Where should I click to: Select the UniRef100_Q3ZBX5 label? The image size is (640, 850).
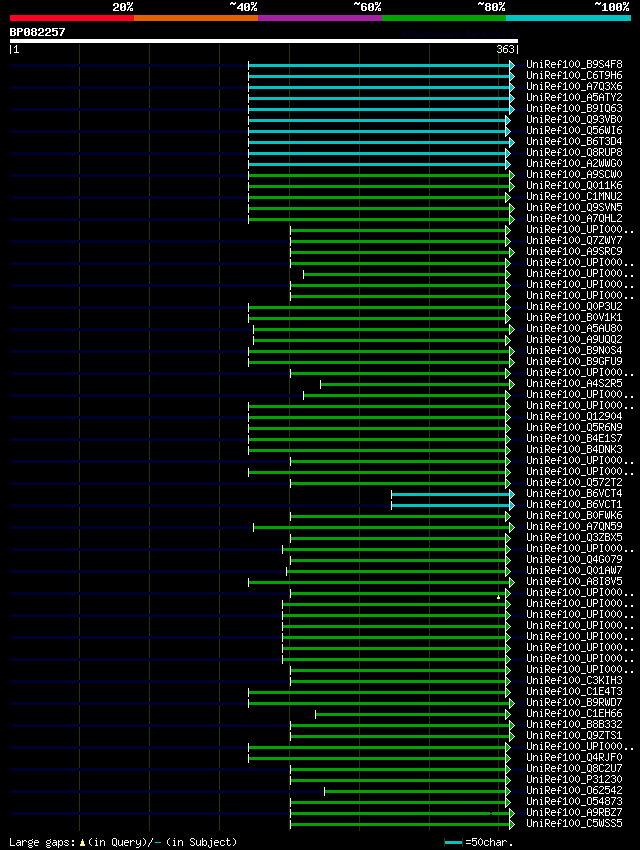574,537
